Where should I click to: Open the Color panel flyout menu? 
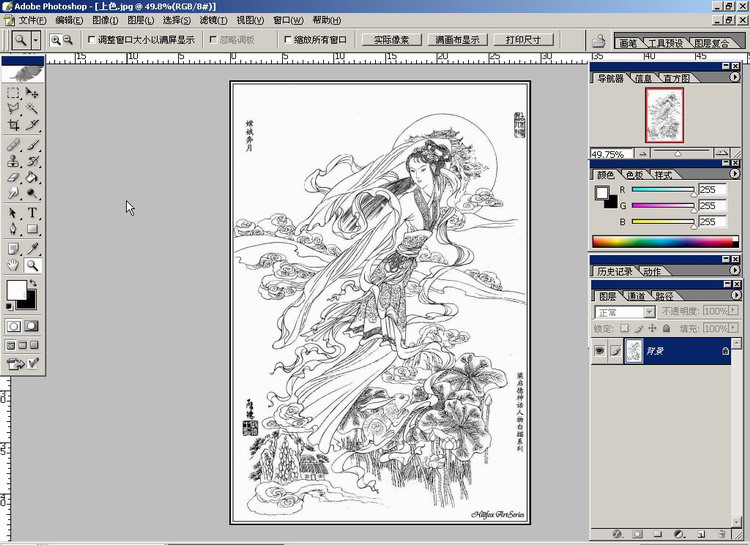735,174
